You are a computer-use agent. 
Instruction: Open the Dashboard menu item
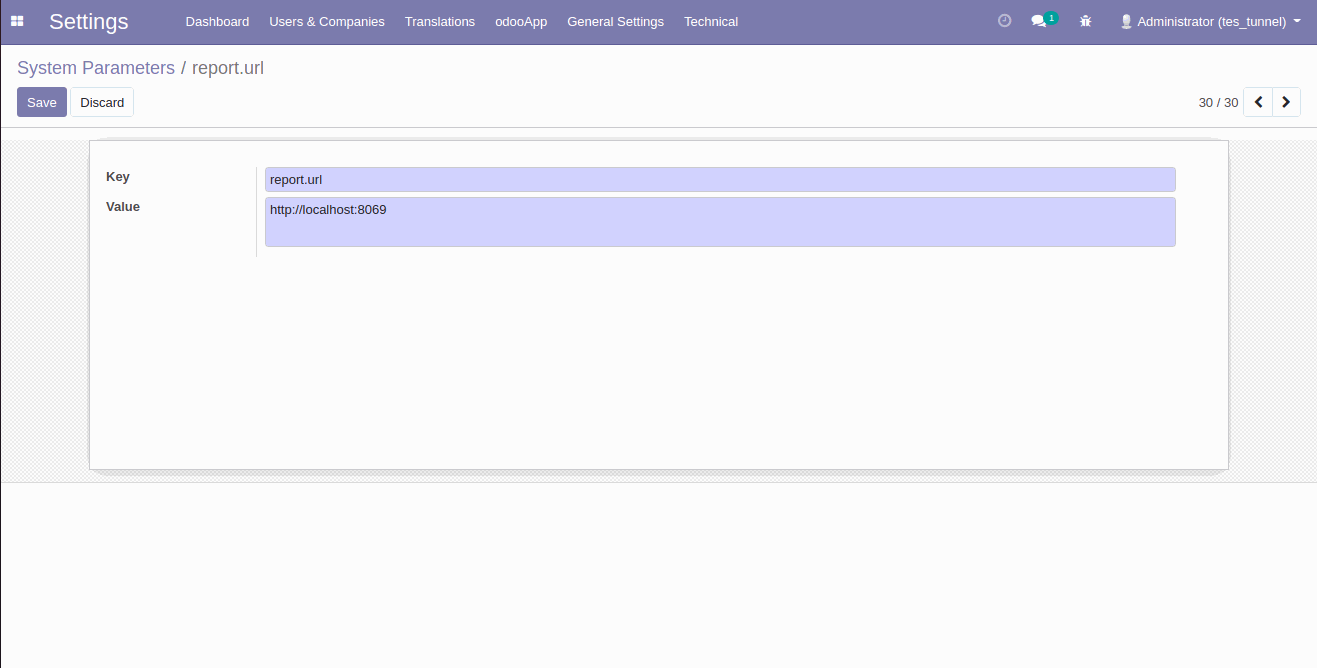tap(217, 21)
